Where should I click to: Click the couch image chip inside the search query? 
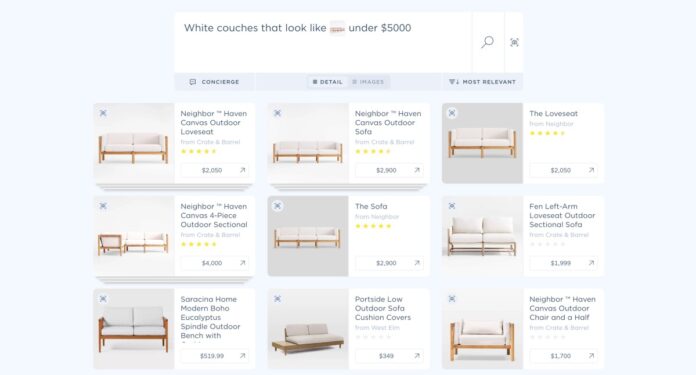tap(337, 28)
